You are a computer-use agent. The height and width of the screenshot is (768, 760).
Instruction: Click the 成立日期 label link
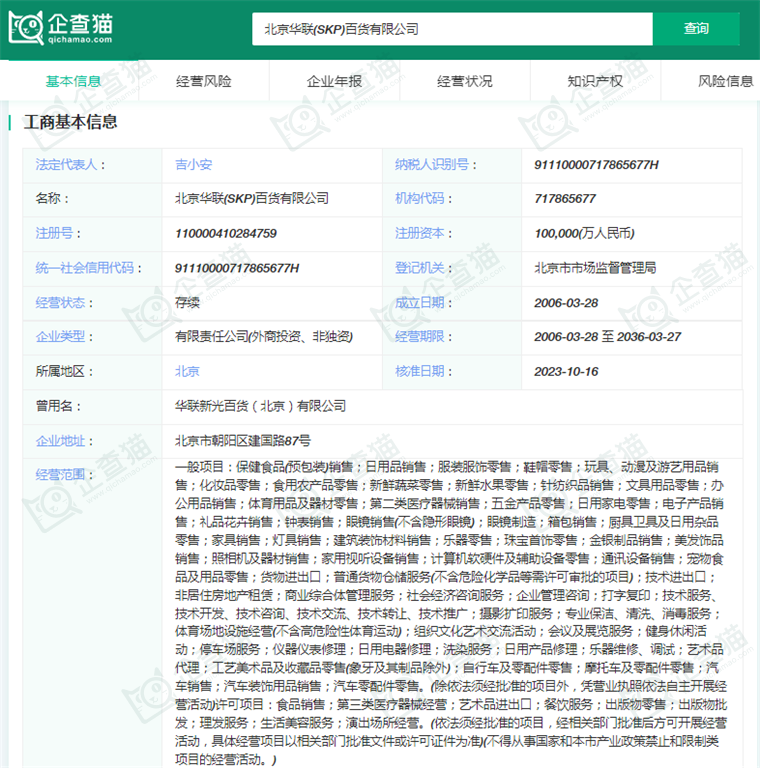[420, 303]
